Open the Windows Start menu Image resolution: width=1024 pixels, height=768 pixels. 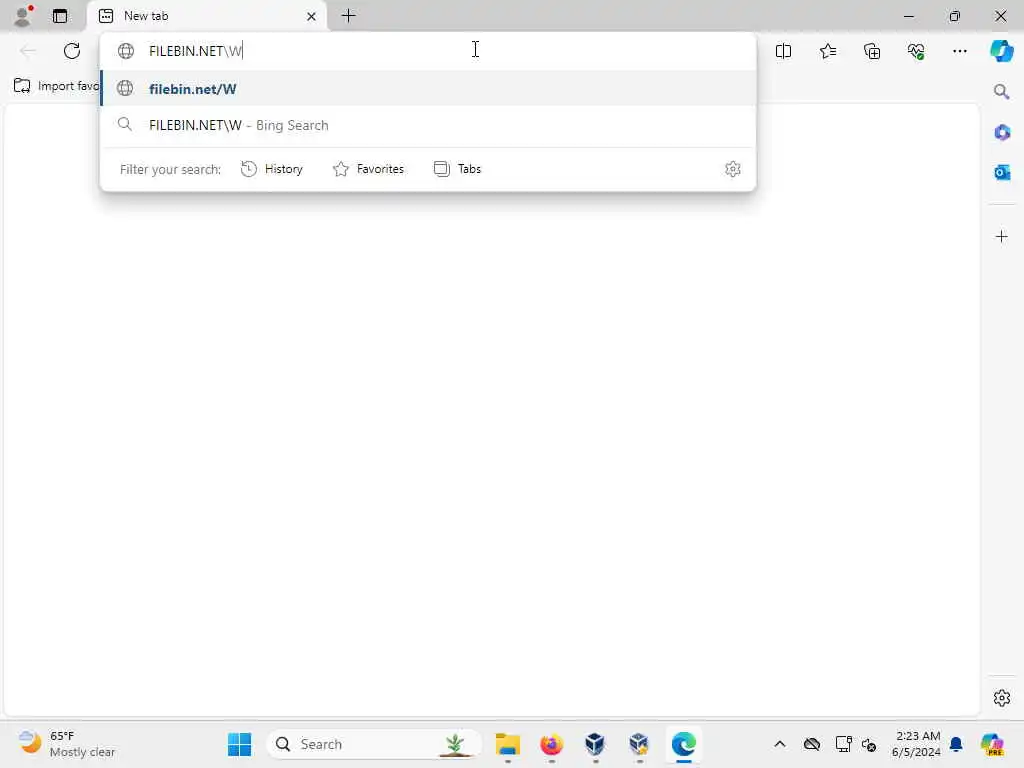click(x=240, y=744)
